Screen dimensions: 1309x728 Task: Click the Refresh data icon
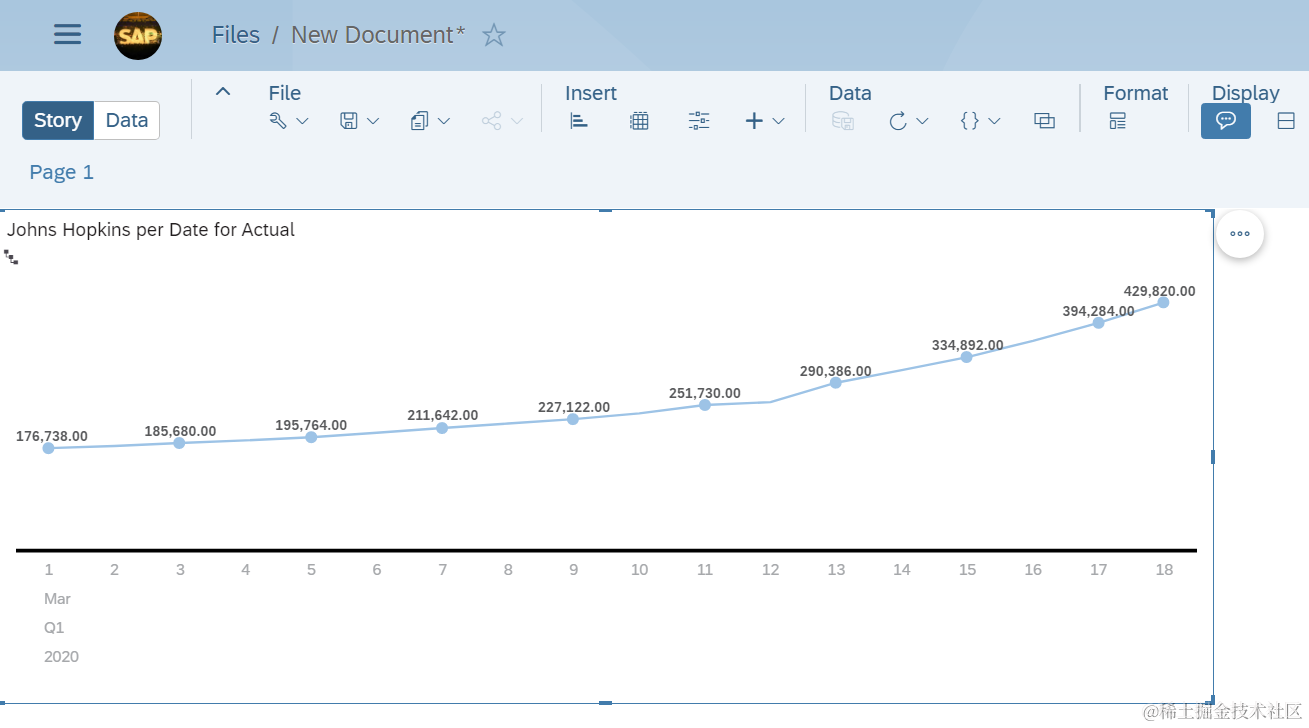pyautogui.click(x=898, y=121)
